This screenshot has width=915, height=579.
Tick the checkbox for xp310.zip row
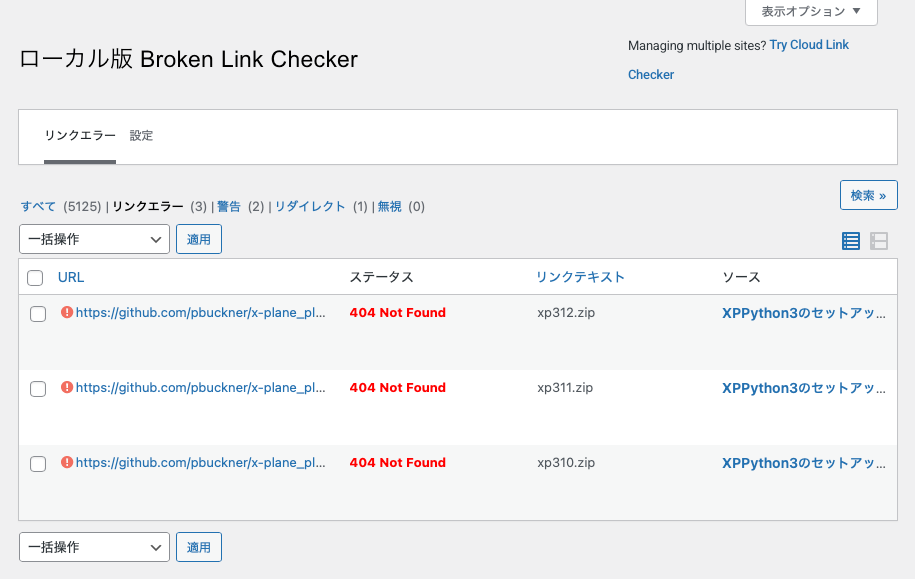pos(38,464)
